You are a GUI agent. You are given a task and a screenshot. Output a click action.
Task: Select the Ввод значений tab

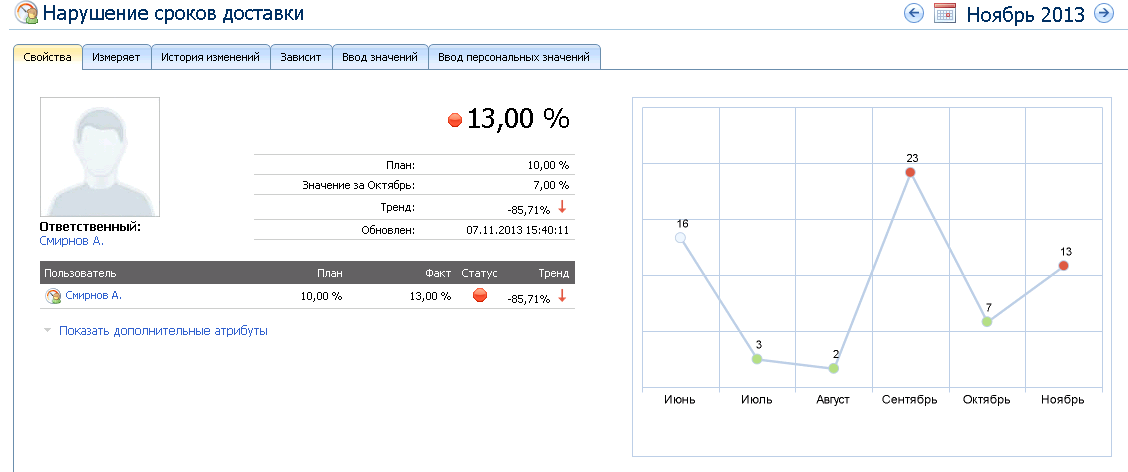[x=379, y=57]
